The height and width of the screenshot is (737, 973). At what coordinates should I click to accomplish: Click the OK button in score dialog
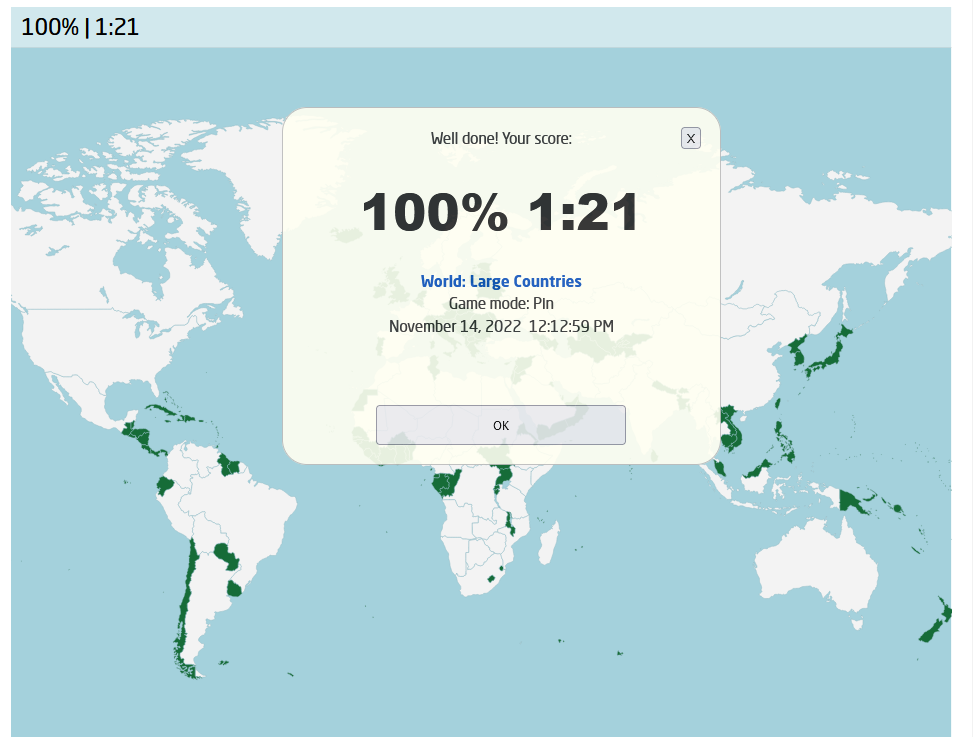(500, 425)
